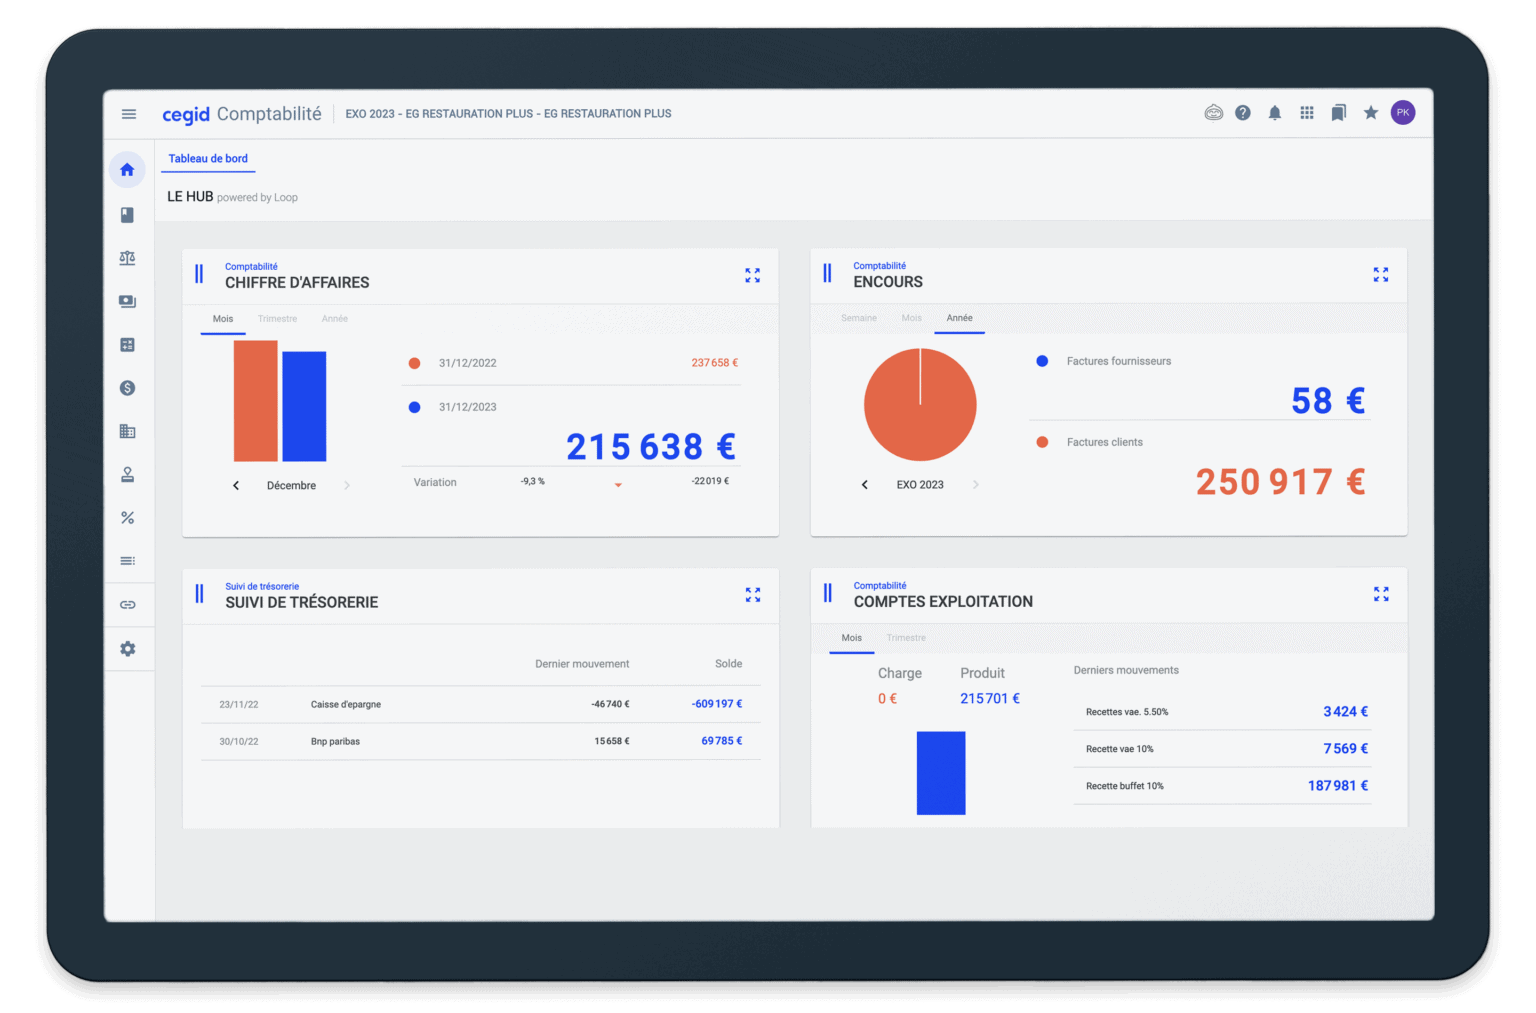Click the calculator icon in the sidebar
1536x1013 pixels.
(128, 344)
